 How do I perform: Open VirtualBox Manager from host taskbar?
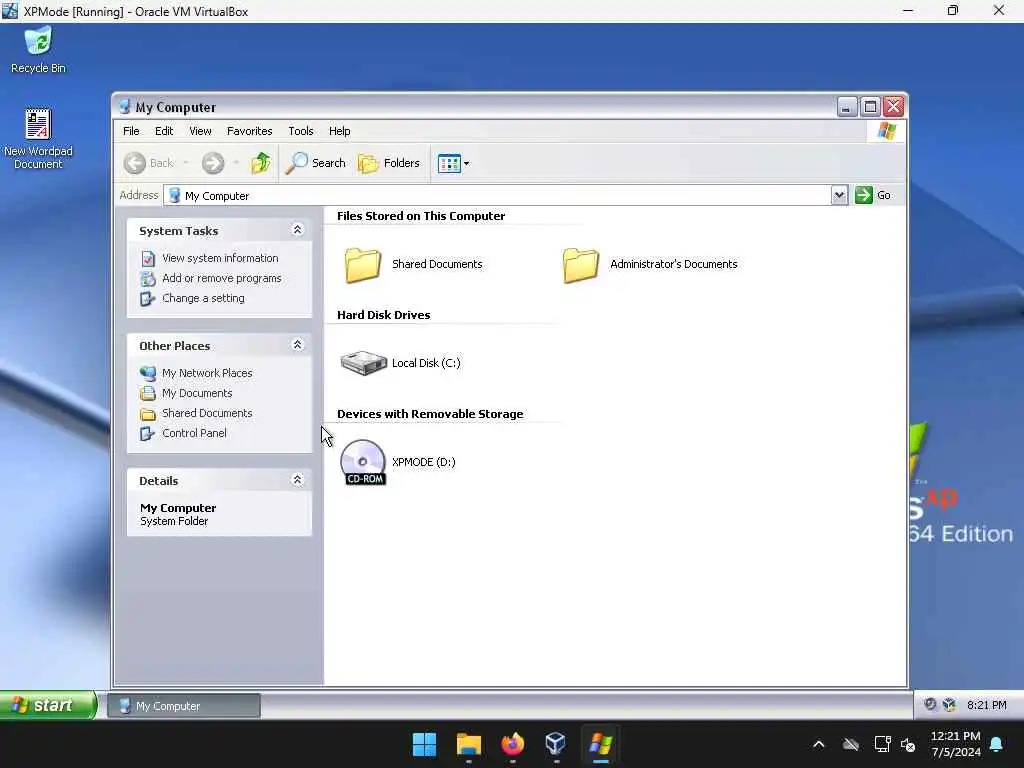556,744
